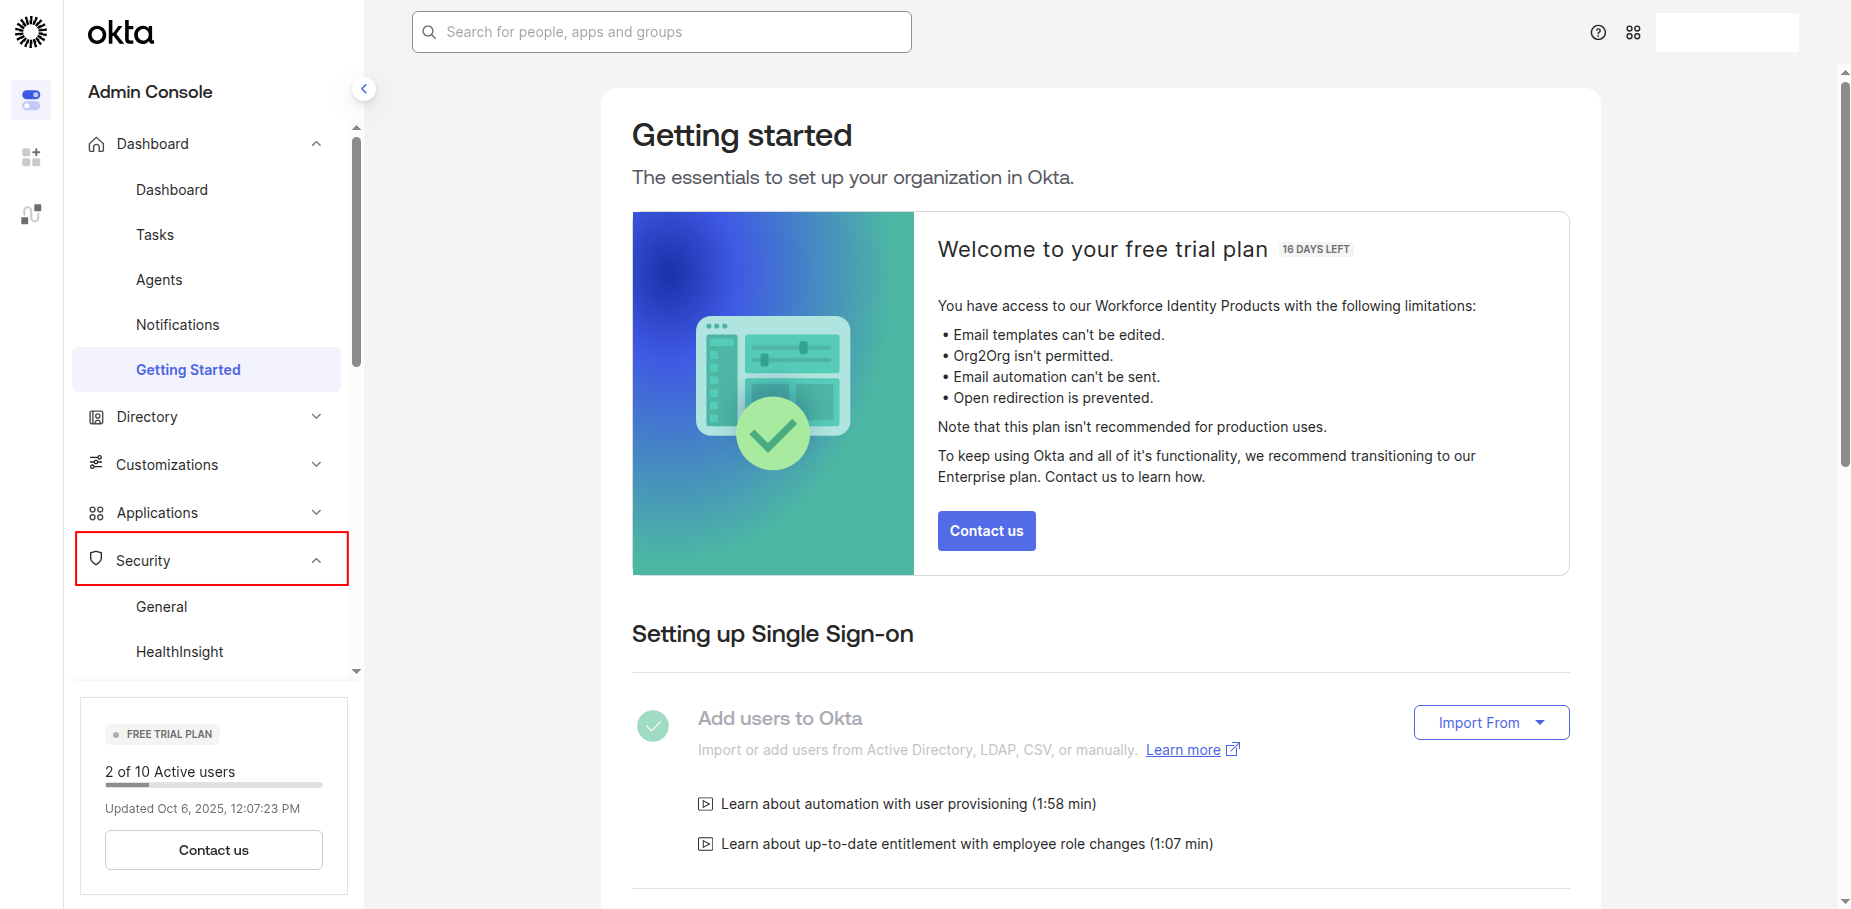This screenshot has width=1851, height=909.
Task: Expand the Applications menu section
Action: tap(206, 513)
